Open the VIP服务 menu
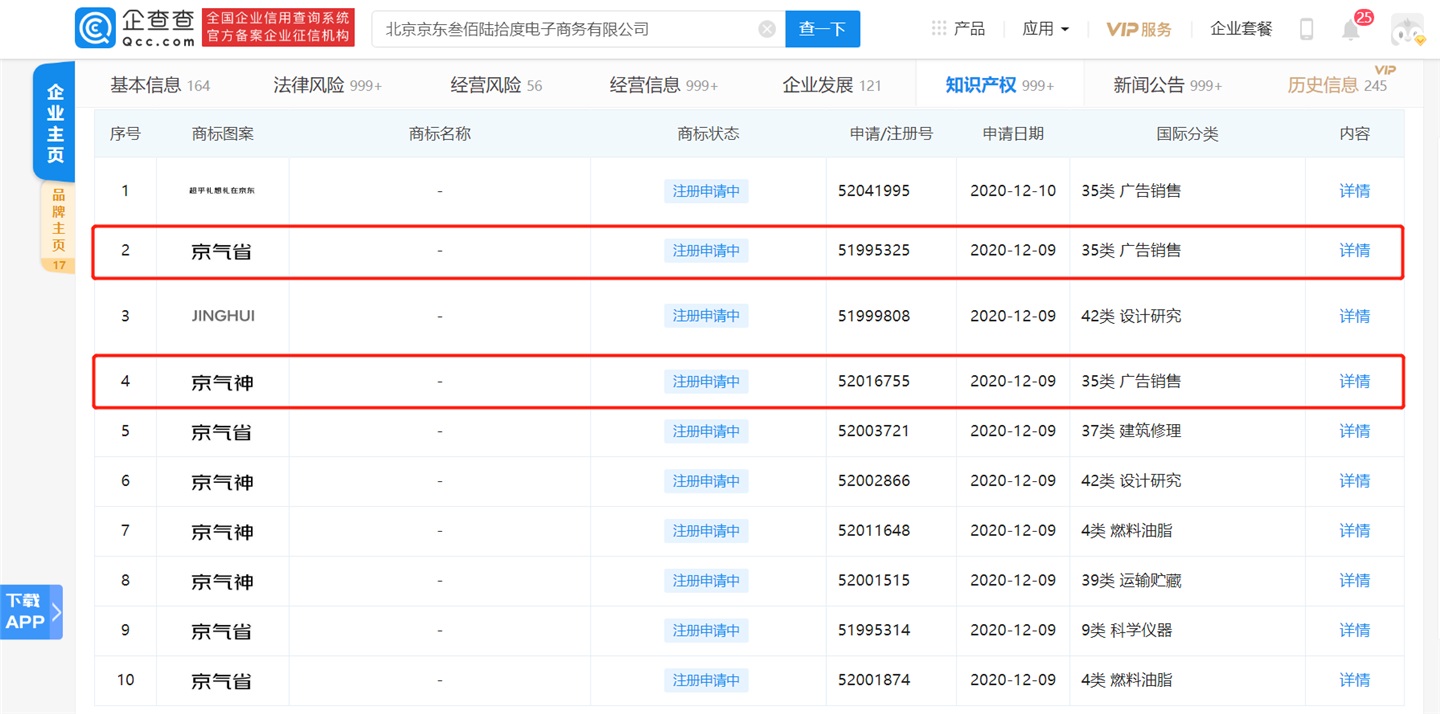This screenshot has width=1440, height=714. pyautogui.click(x=1139, y=29)
